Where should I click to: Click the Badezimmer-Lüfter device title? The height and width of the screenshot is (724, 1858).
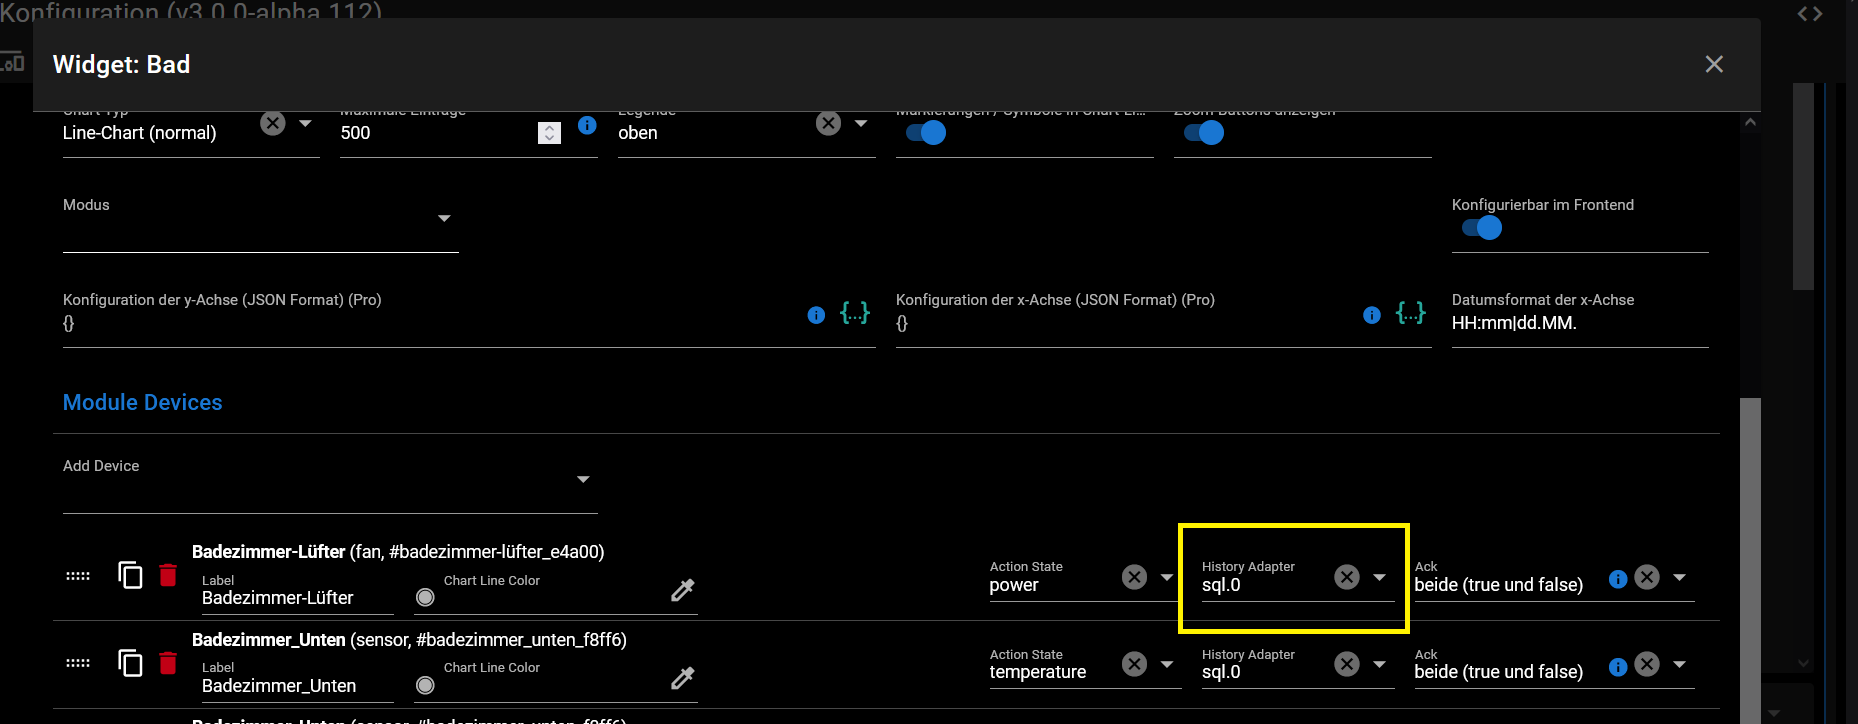[398, 552]
